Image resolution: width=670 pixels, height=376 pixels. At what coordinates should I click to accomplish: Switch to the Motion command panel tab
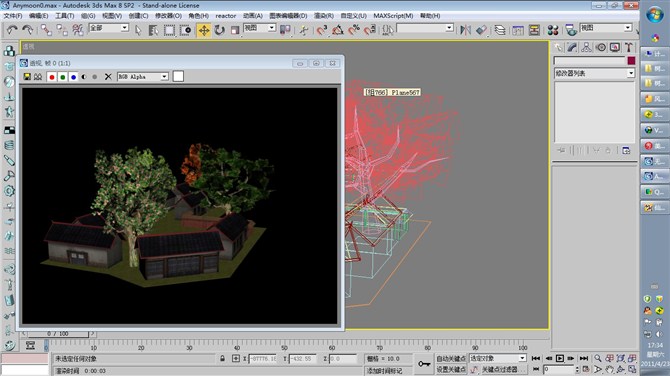tap(601, 47)
